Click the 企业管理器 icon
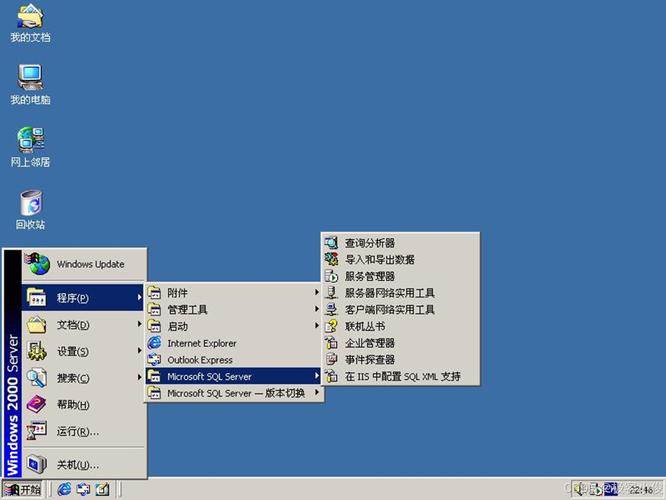Image resolution: width=666 pixels, height=500 pixels. point(331,343)
